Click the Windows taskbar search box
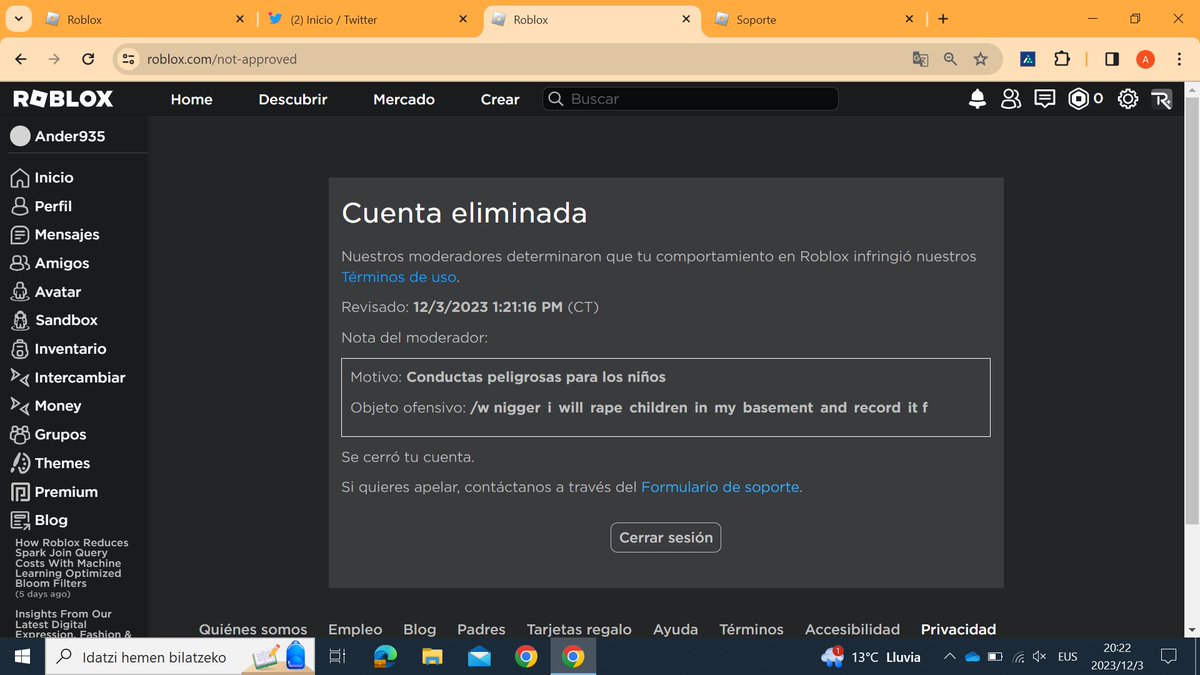This screenshot has height=675, width=1200. [x=181, y=657]
